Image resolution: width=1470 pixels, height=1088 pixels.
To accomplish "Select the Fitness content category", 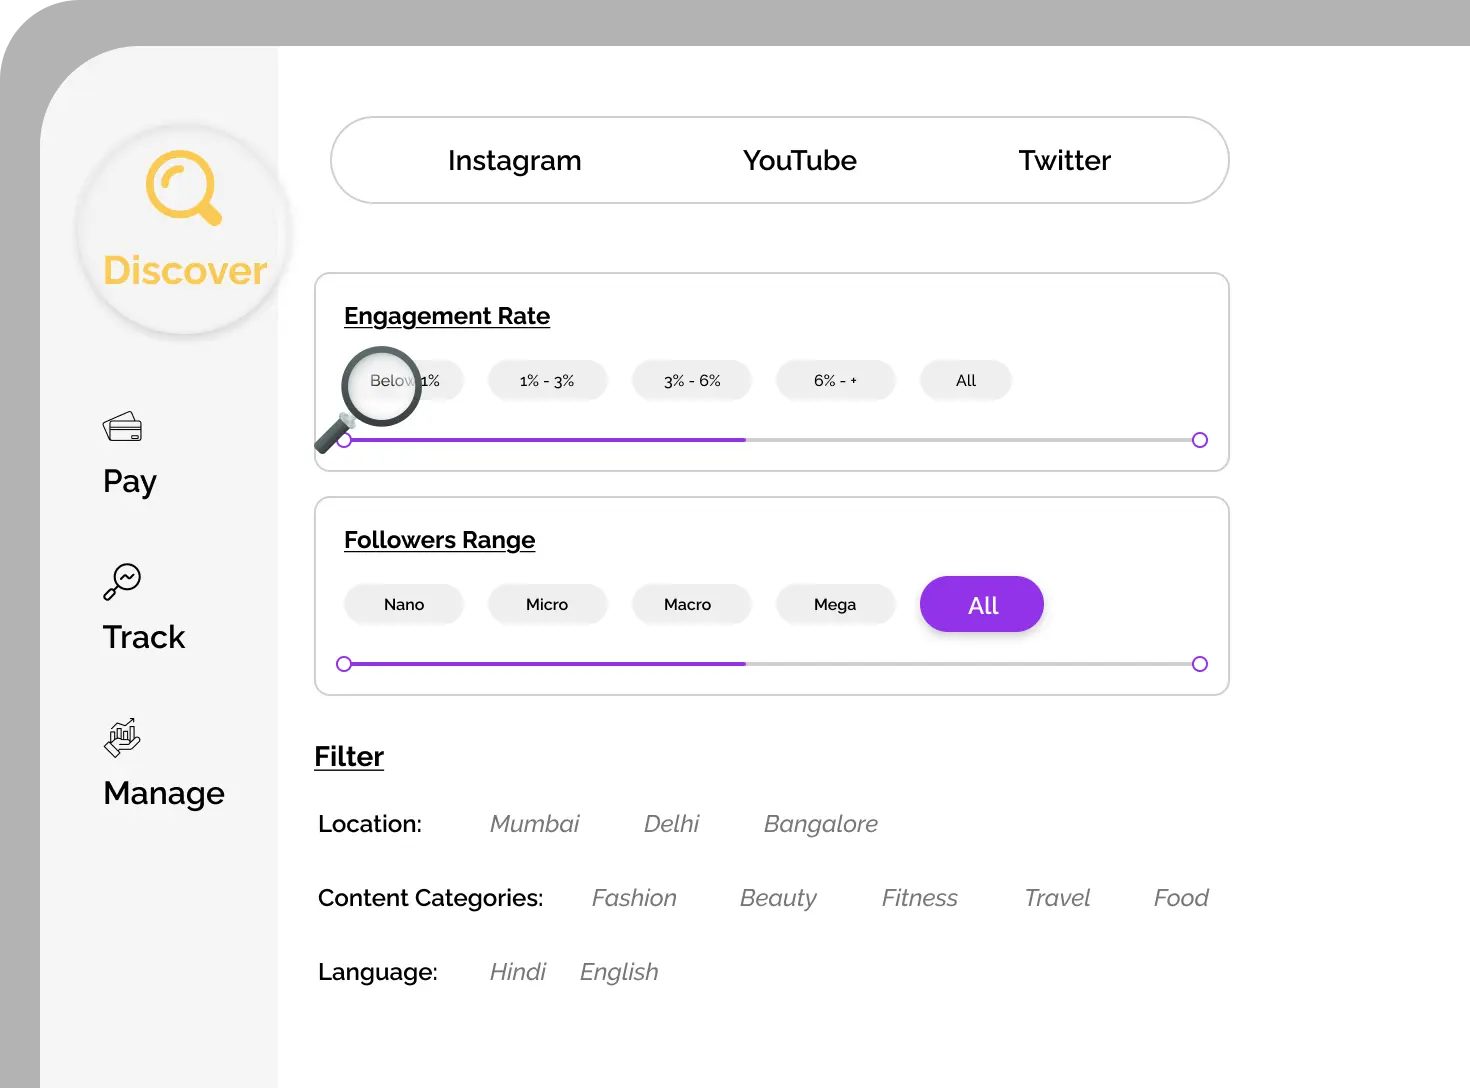I will 919,898.
